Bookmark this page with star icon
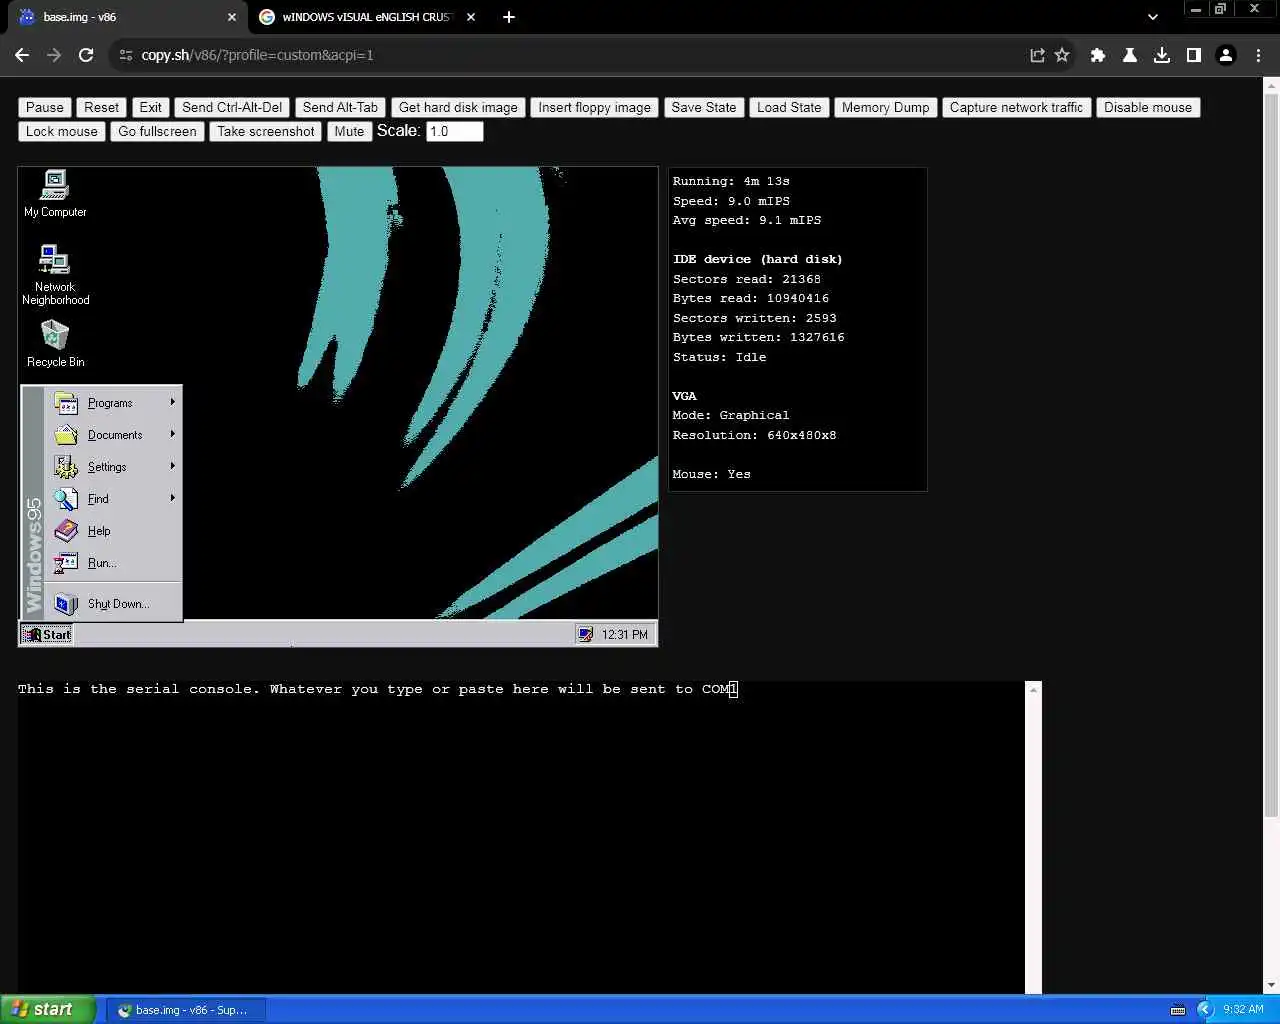The height and width of the screenshot is (1024, 1280). point(1062,55)
